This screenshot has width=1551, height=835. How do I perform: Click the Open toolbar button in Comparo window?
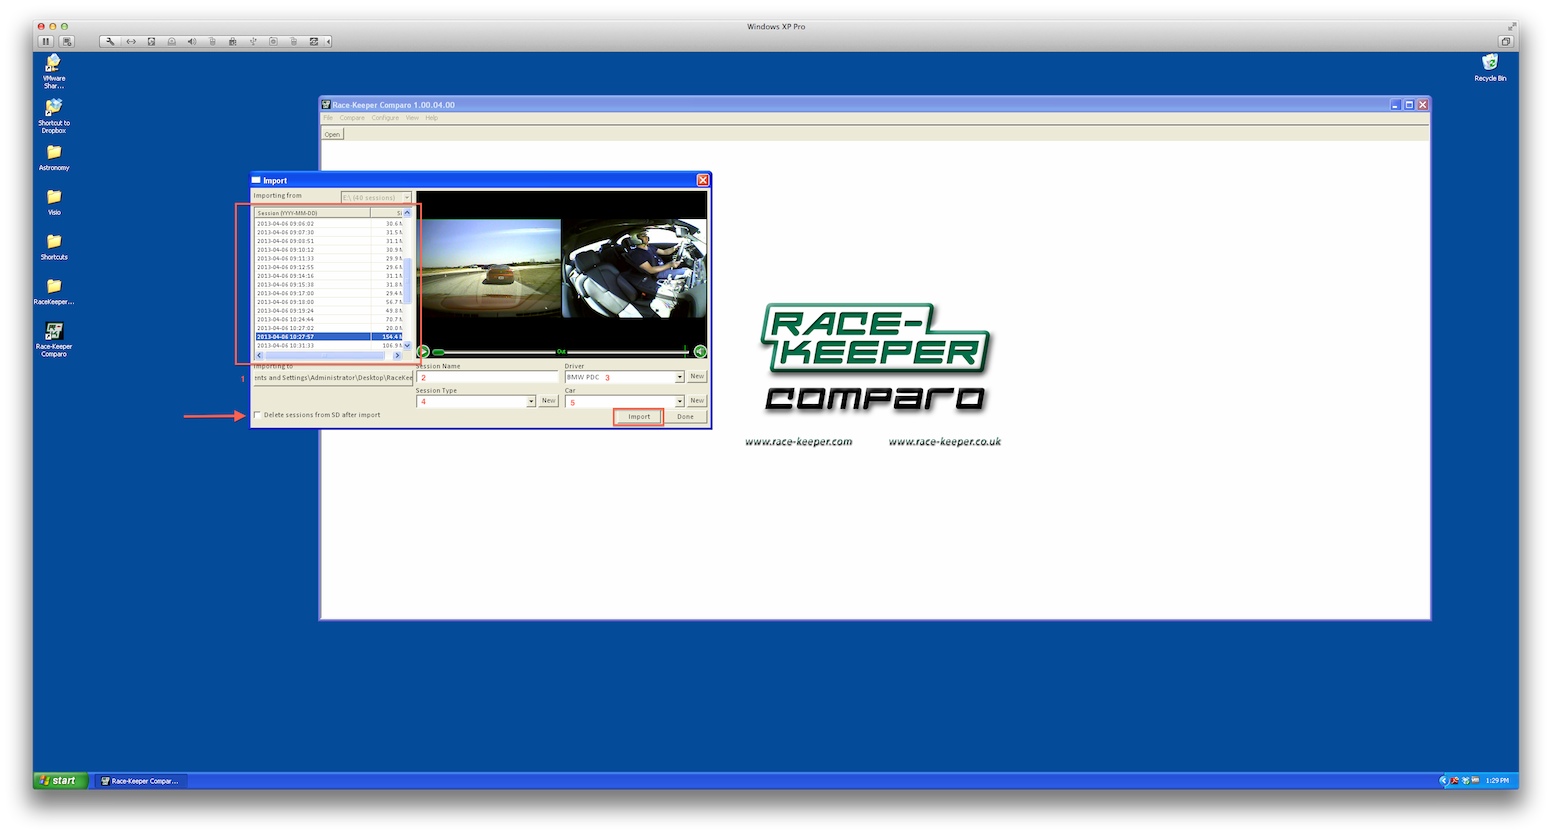[x=332, y=134]
